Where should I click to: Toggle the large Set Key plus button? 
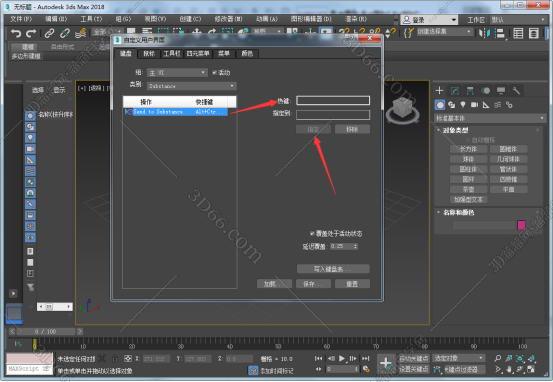point(386,363)
